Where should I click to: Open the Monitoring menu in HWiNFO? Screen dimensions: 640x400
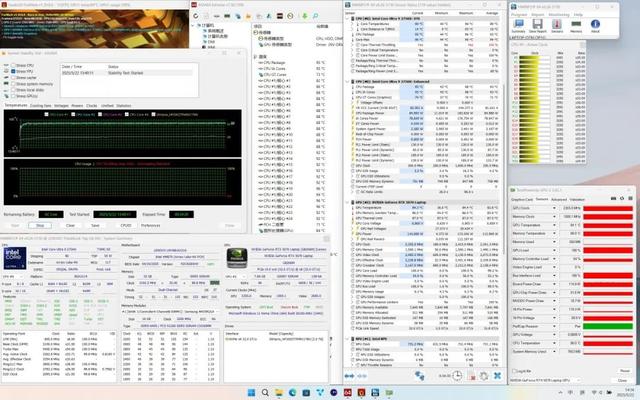click(x=558, y=15)
